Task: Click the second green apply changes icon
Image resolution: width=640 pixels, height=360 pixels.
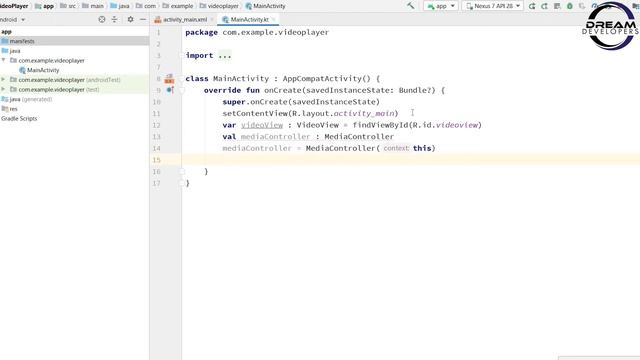Action: pyautogui.click(x=544, y=6)
